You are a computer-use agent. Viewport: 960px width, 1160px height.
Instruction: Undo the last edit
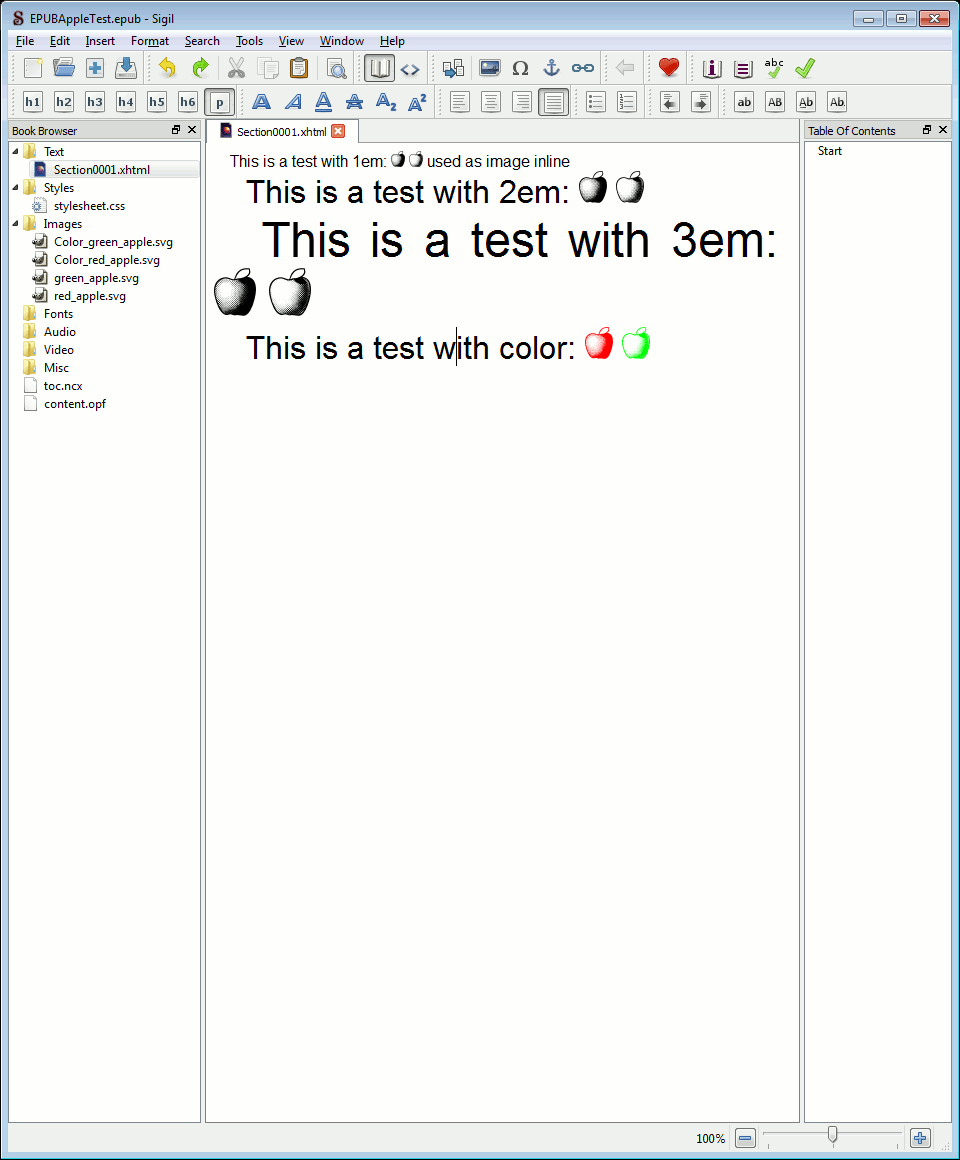[168, 68]
